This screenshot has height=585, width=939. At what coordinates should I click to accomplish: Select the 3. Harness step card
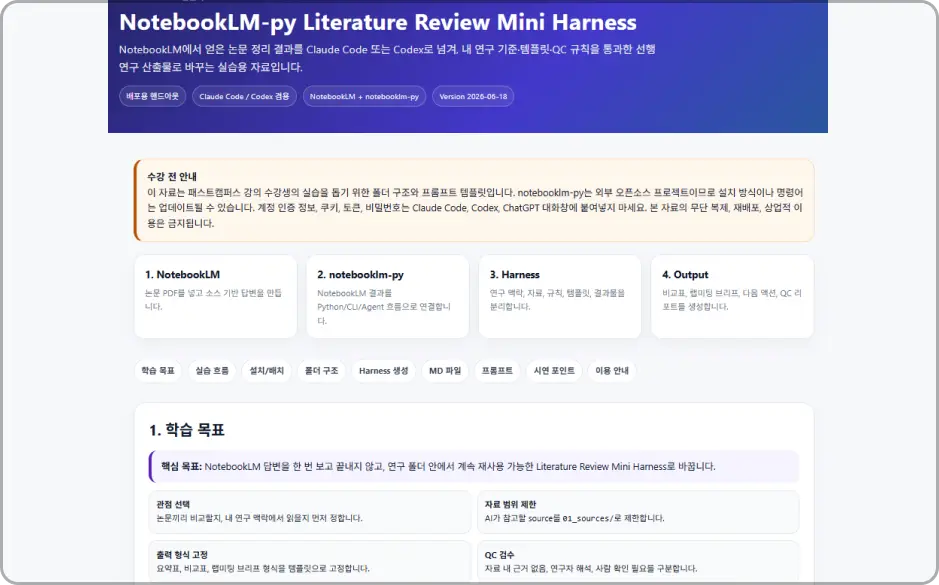(x=560, y=296)
